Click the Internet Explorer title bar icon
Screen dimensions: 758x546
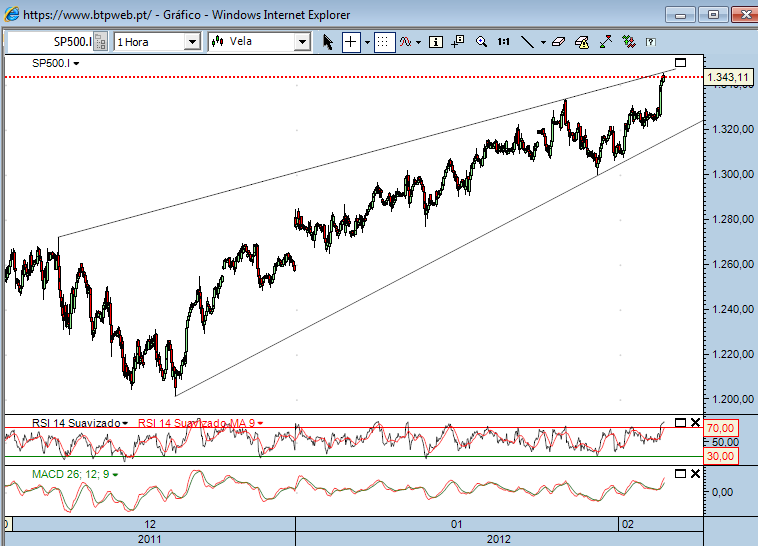click(11, 15)
